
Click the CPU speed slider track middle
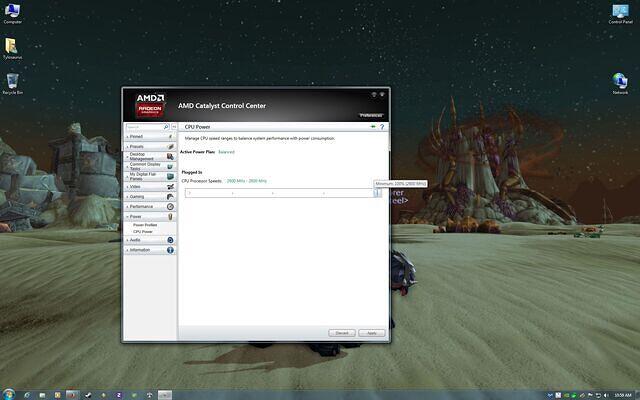click(282, 193)
